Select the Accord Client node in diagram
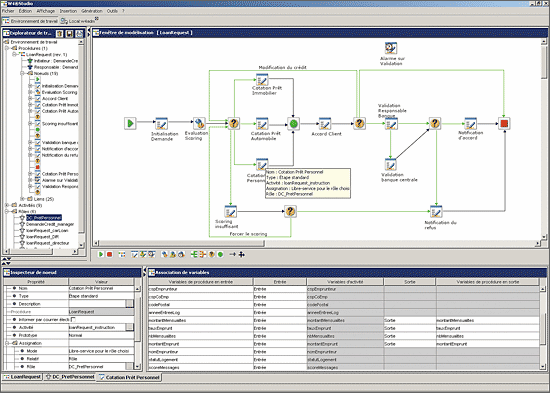 [x=325, y=124]
